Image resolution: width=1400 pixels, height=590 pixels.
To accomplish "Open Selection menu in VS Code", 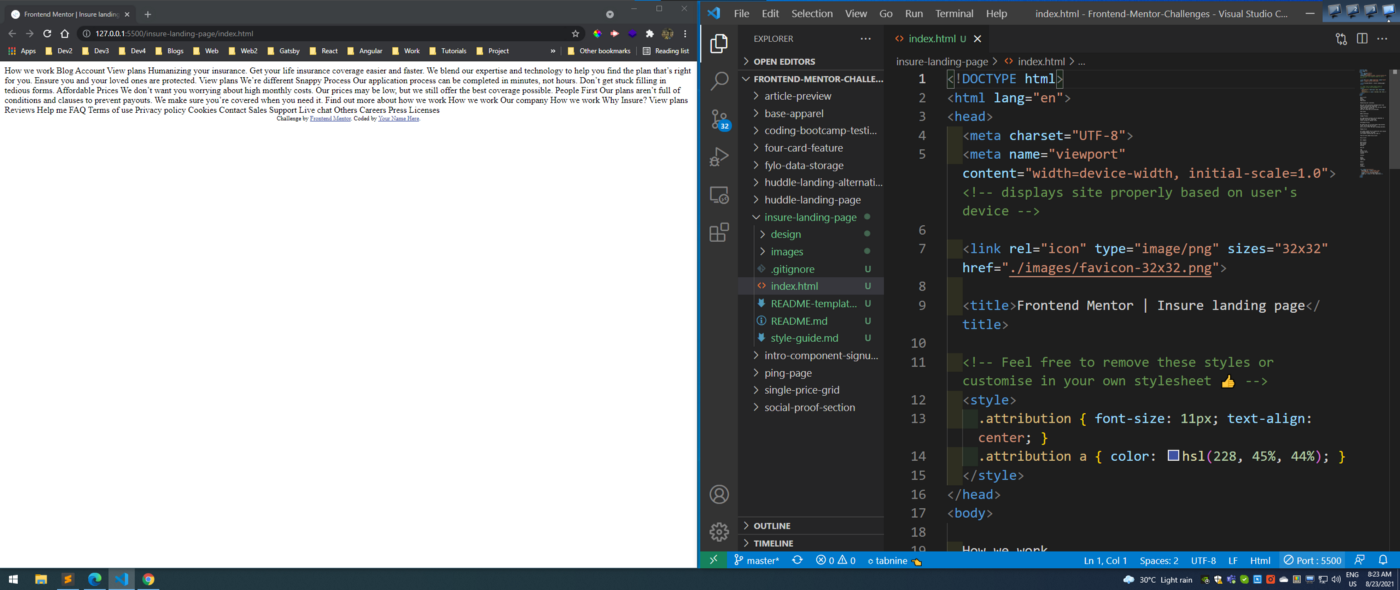I will [x=812, y=14].
